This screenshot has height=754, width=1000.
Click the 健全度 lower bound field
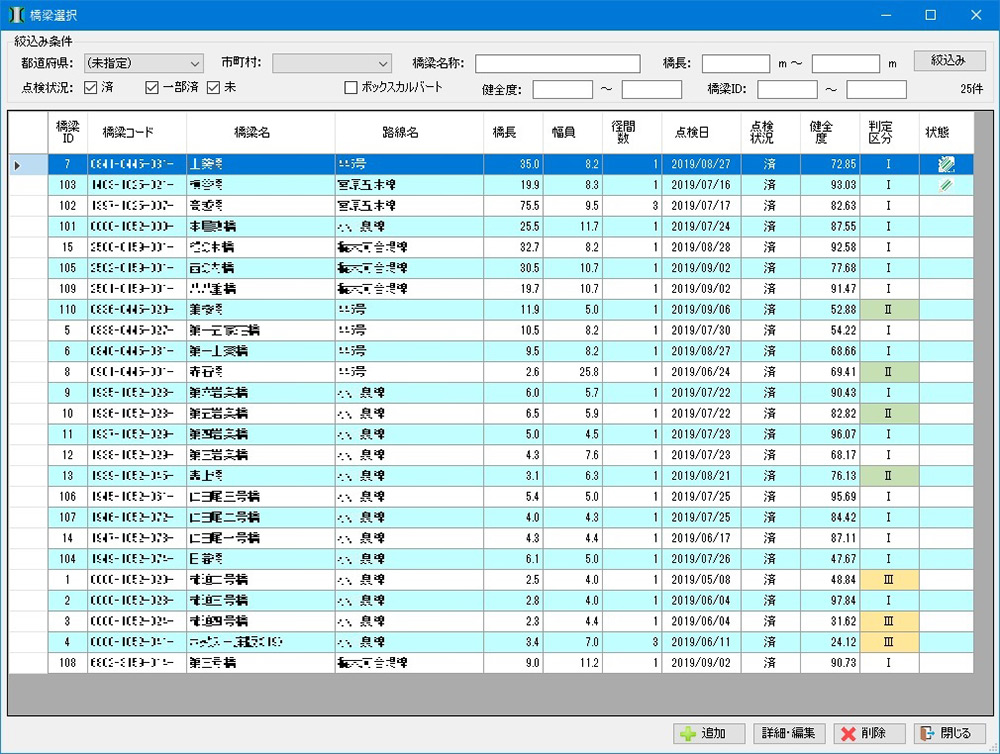[x=562, y=89]
